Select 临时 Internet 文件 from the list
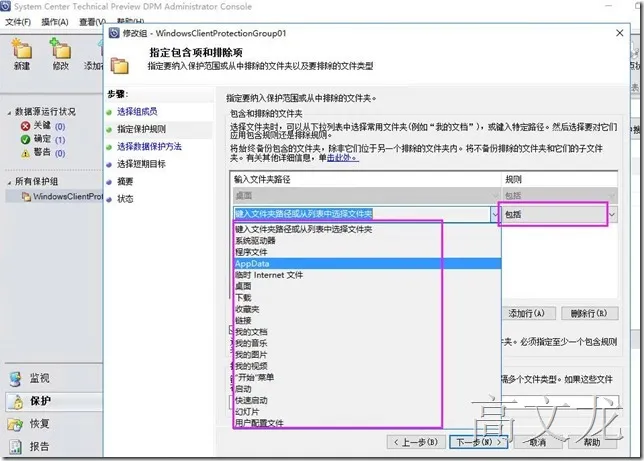 pyautogui.click(x=367, y=275)
